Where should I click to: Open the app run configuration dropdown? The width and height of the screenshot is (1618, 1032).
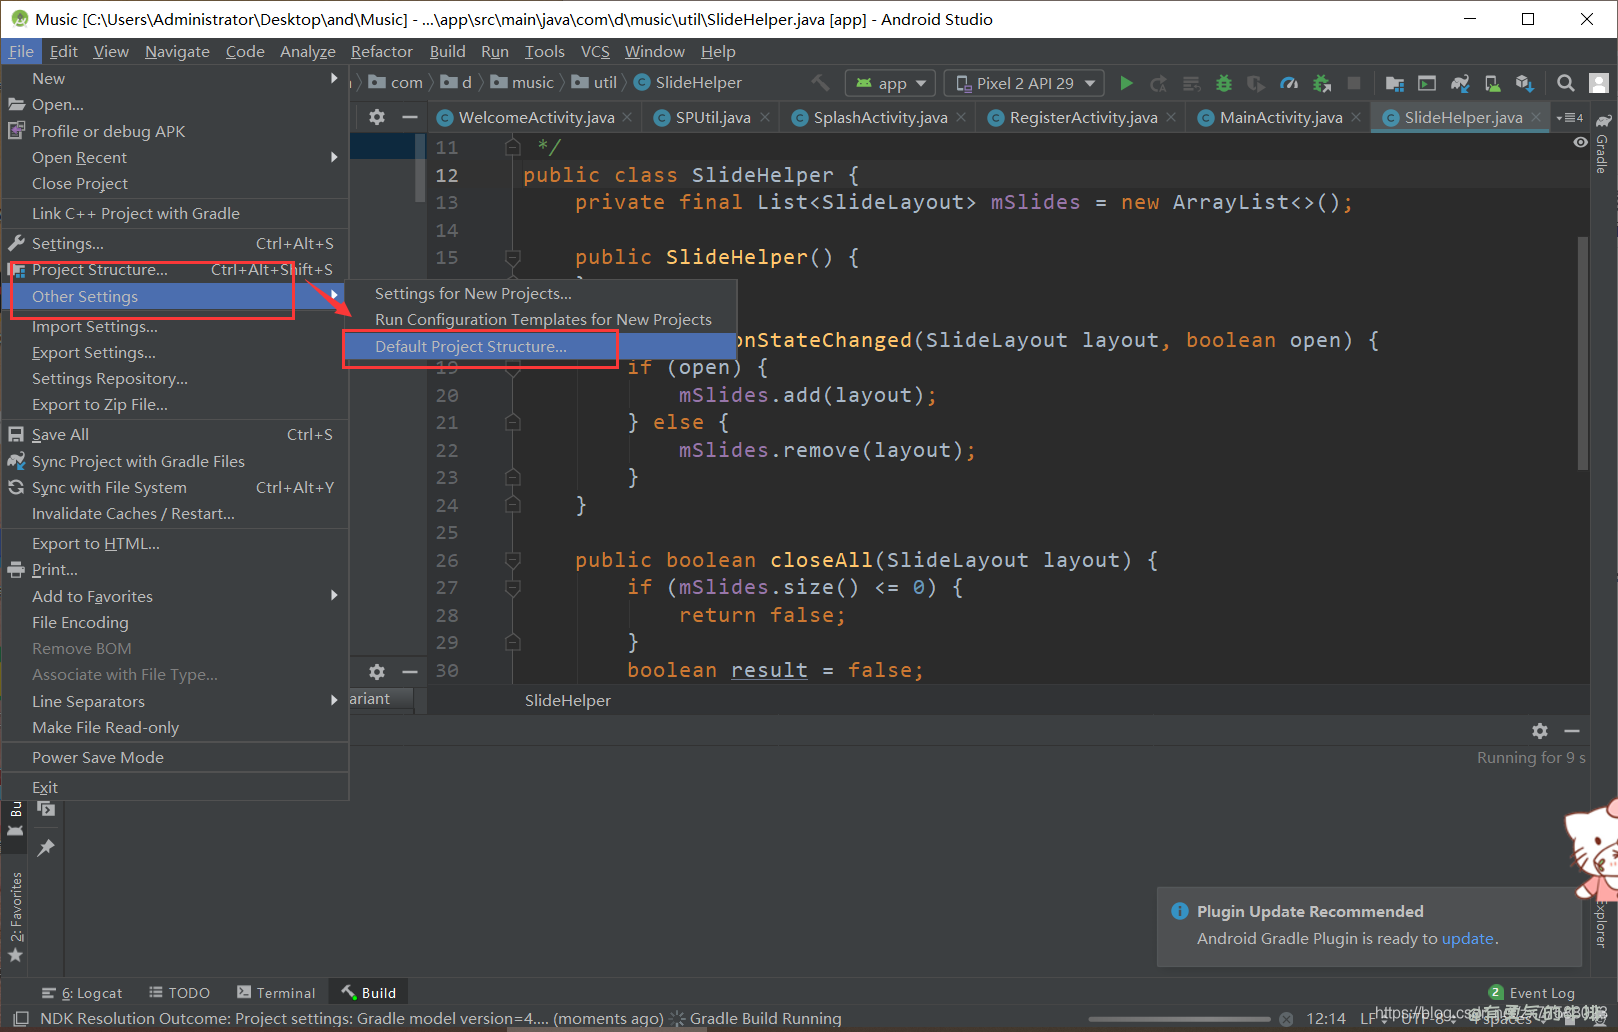(890, 83)
